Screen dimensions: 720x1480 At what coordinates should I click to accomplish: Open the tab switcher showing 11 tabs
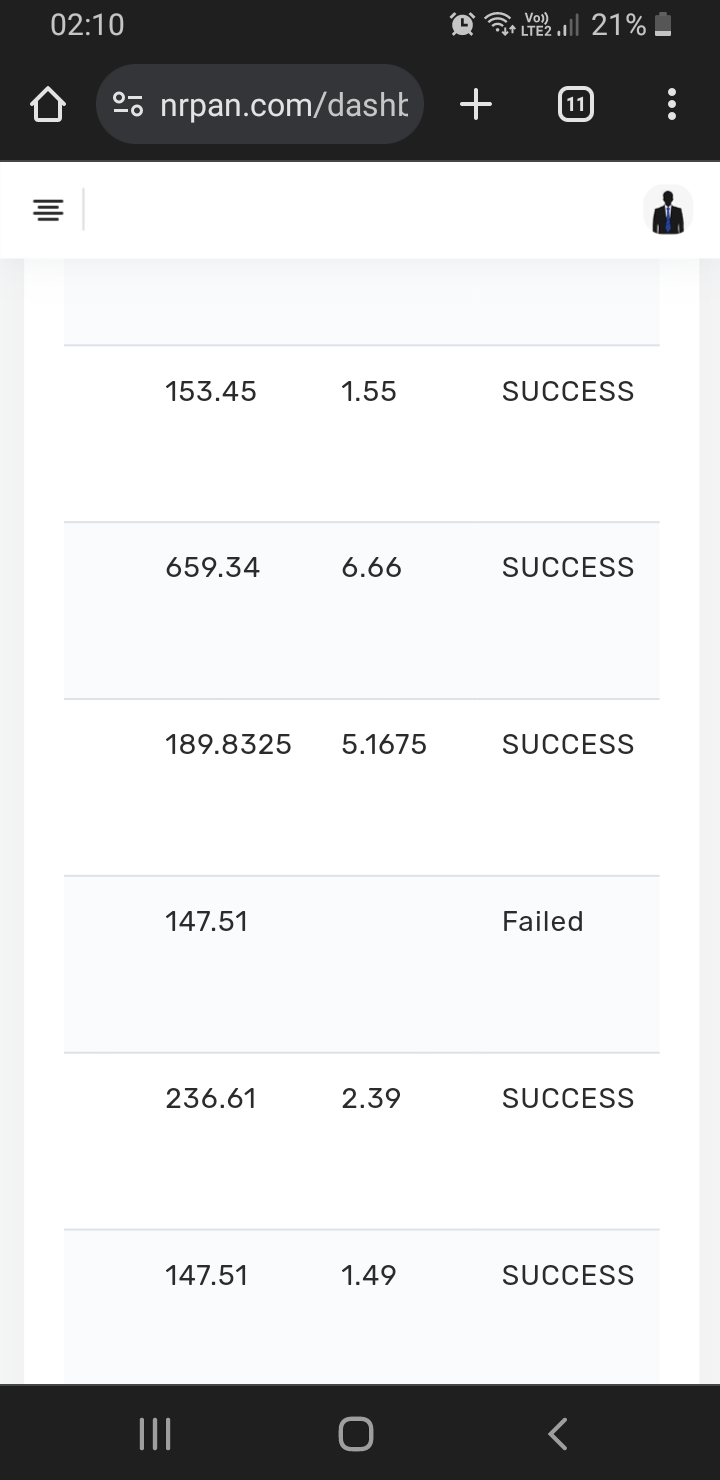[574, 104]
